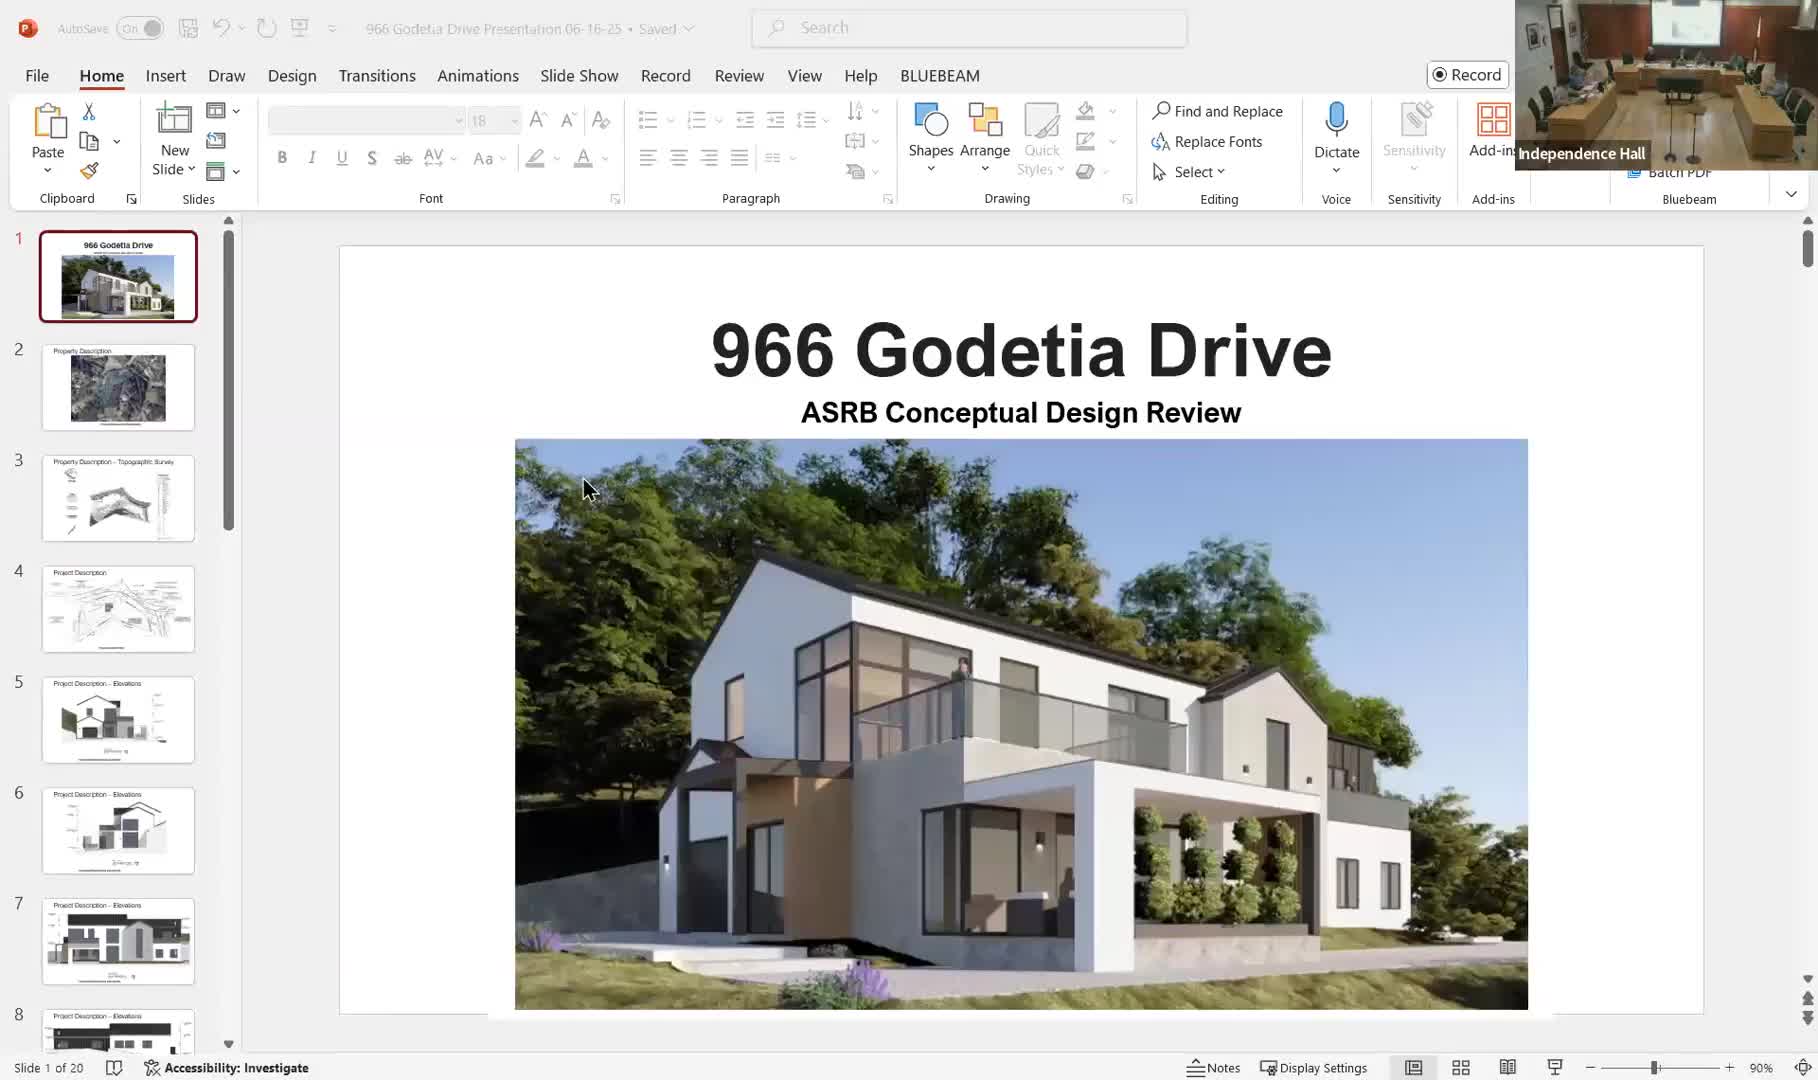Open the font size dropdown
Image resolution: width=1818 pixels, height=1080 pixels.
point(514,121)
